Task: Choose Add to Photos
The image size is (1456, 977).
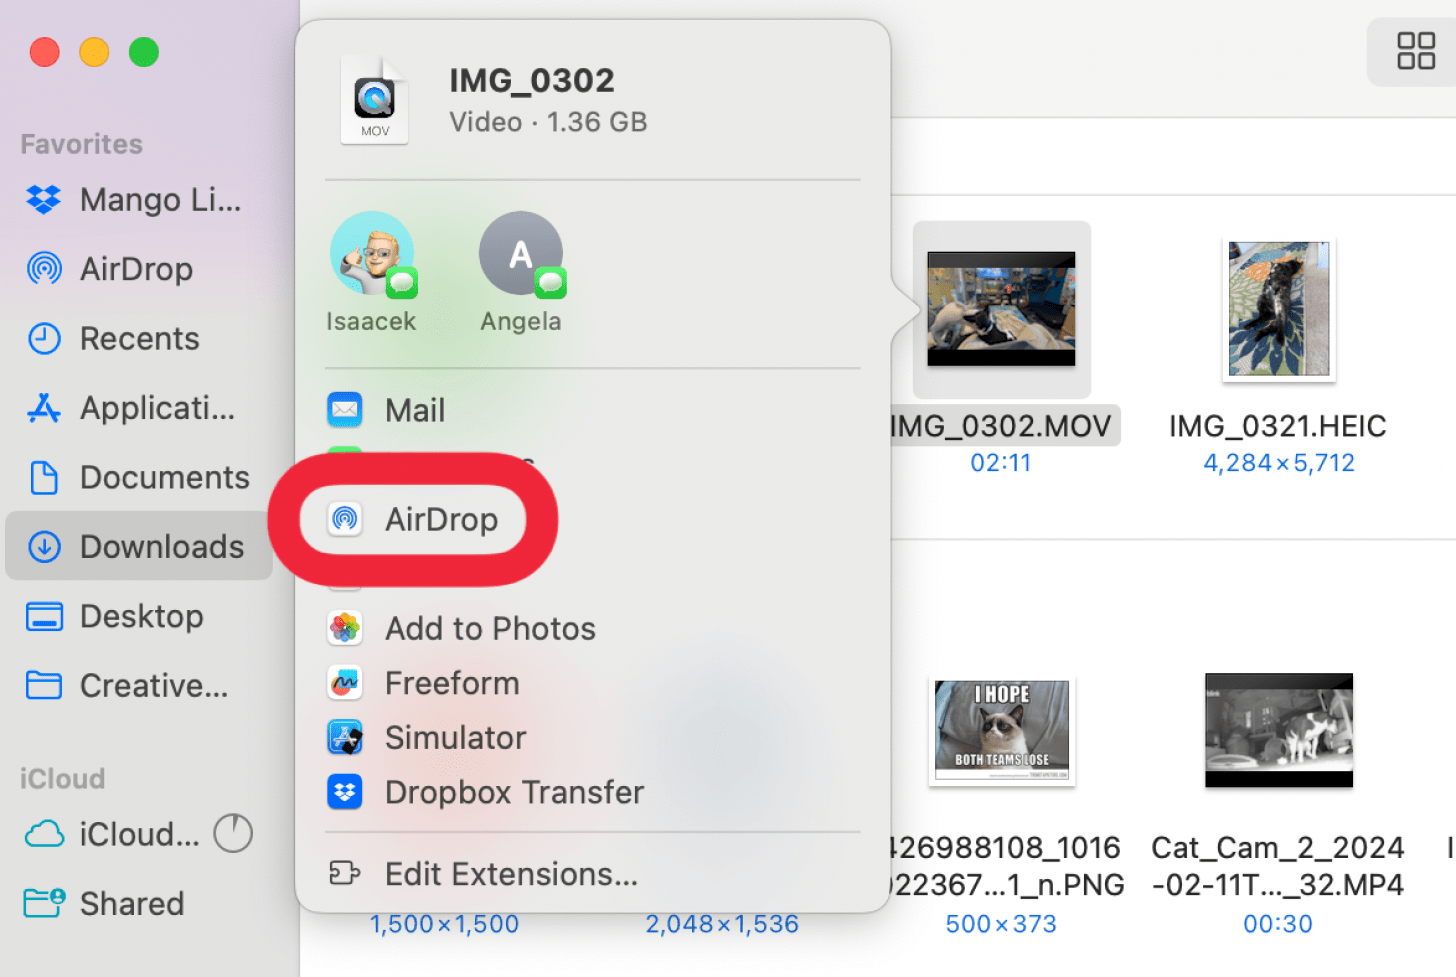Action: [x=489, y=628]
